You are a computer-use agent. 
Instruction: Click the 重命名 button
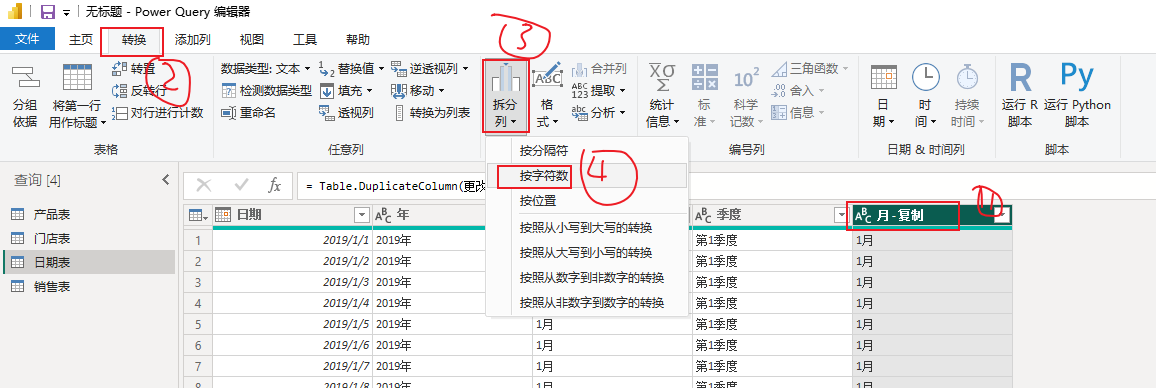[x=248, y=113]
